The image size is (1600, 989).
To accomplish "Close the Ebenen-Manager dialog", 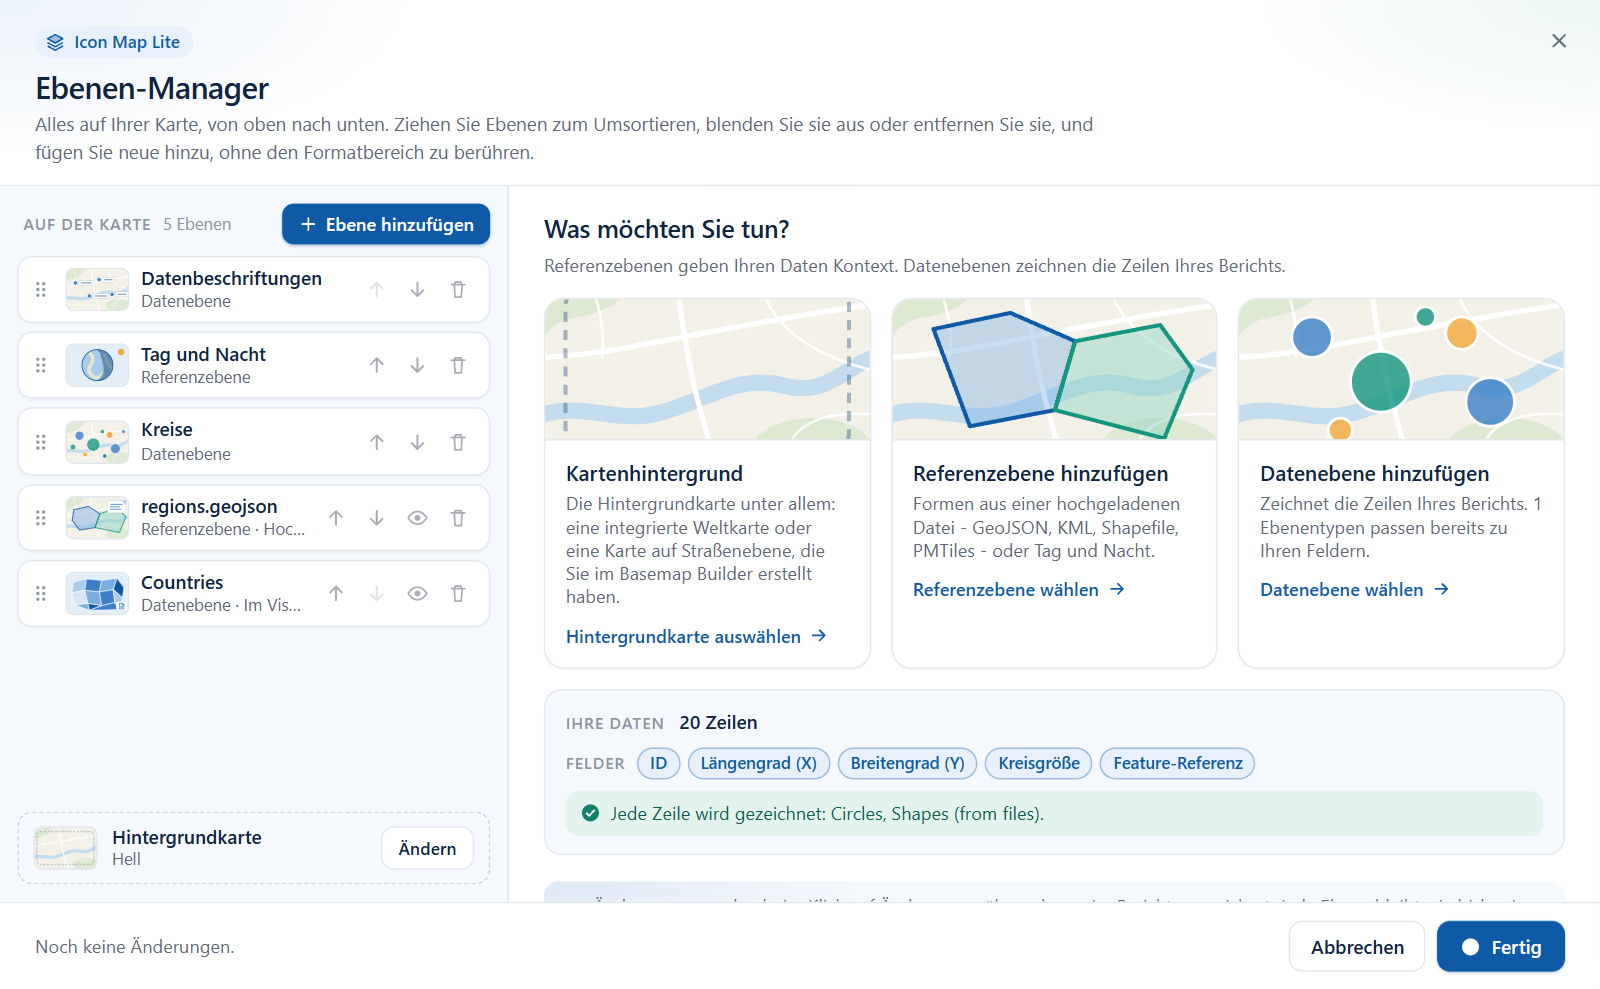I will (x=1559, y=41).
